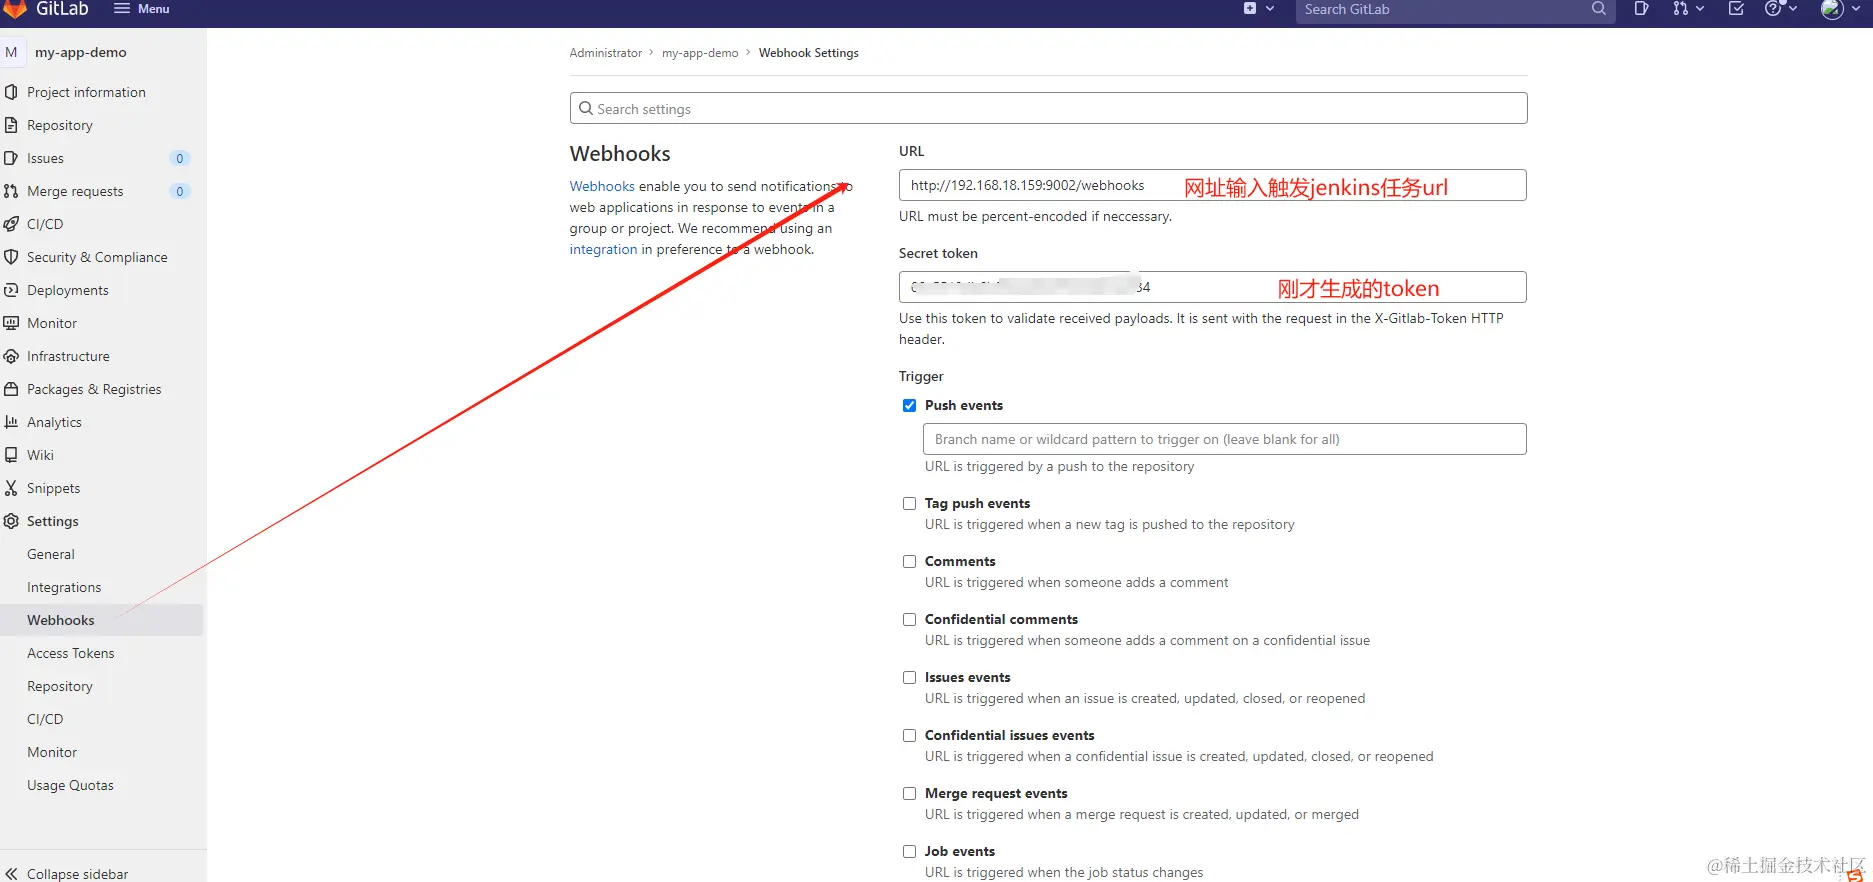
Task: Click the CI/CD rocket icon
Action: click(11, 224)
